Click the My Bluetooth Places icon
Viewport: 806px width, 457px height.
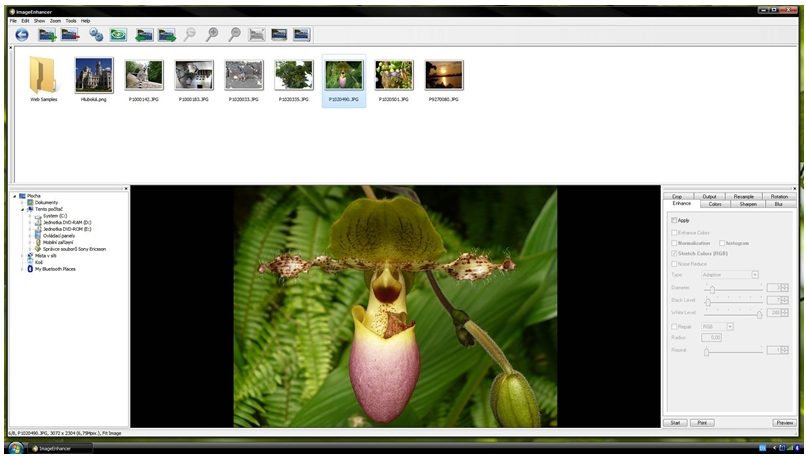[x=30, y=269]
